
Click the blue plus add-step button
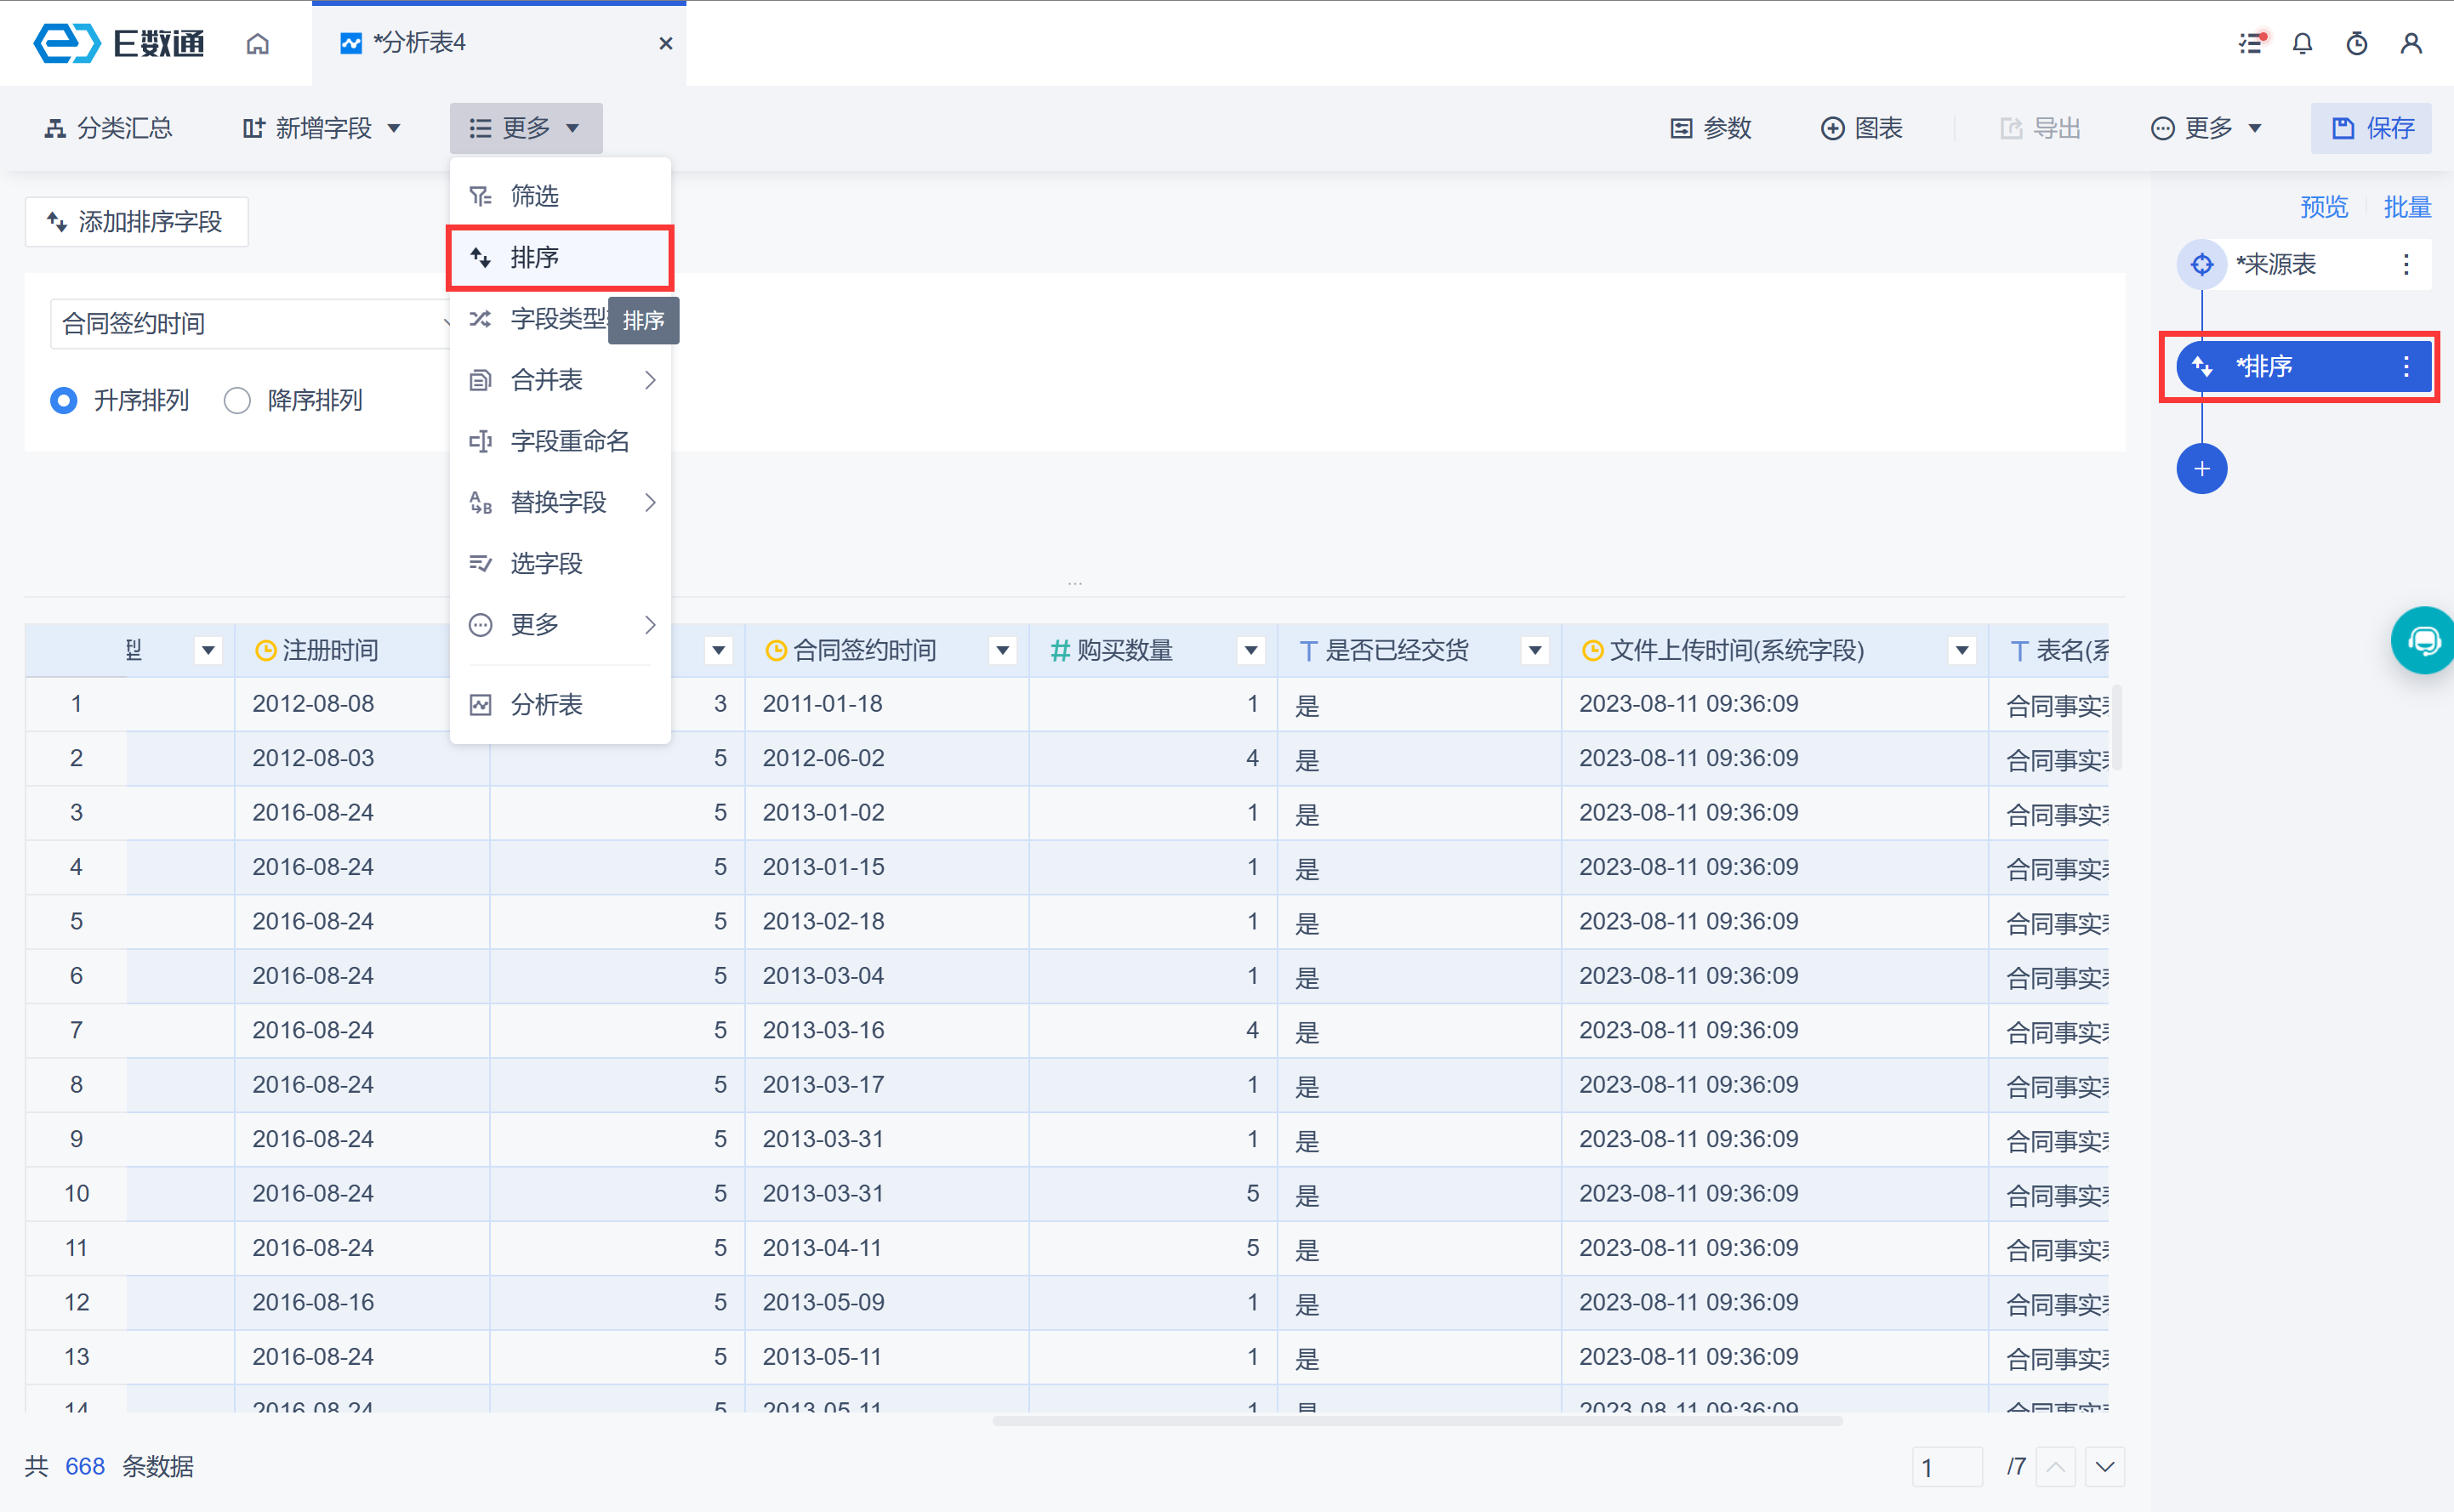click(2201, 469)
